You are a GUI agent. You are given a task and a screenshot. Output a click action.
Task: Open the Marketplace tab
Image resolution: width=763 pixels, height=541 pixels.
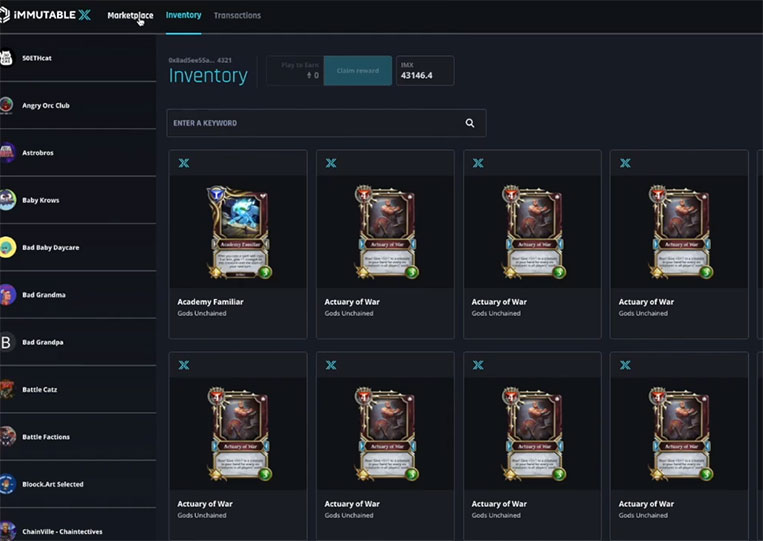coord(130,16)
